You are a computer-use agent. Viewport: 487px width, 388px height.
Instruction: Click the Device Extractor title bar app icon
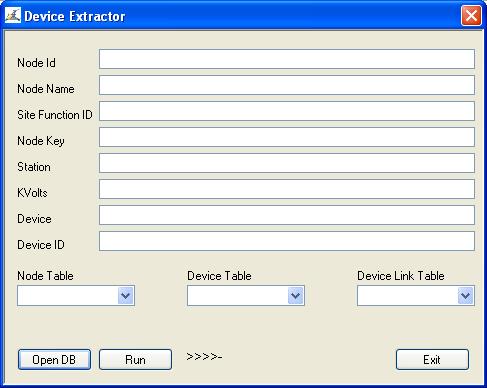pyautogui.click(x=13, y=16)
